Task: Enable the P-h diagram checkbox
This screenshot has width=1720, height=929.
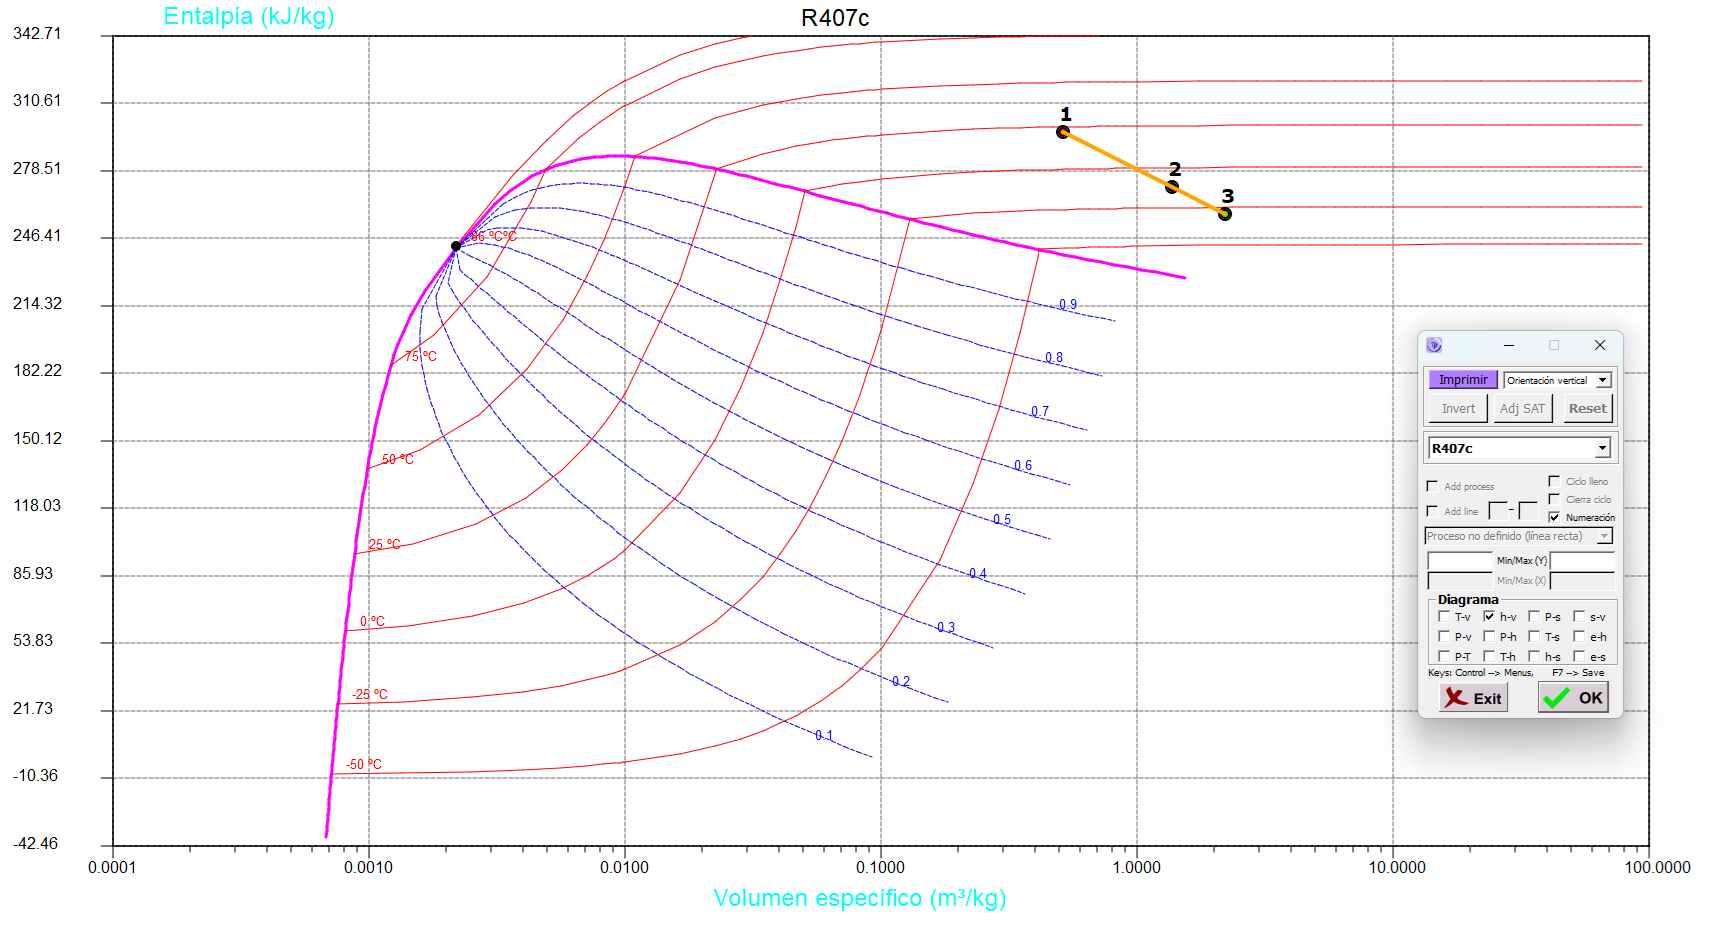Action: (1489, 636)
